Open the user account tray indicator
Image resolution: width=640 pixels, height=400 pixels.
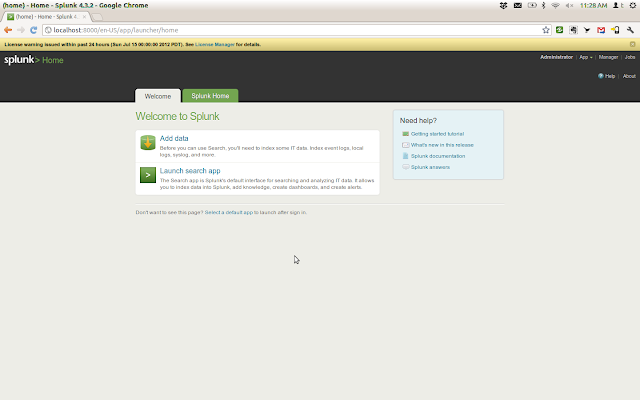coord(618,5)
